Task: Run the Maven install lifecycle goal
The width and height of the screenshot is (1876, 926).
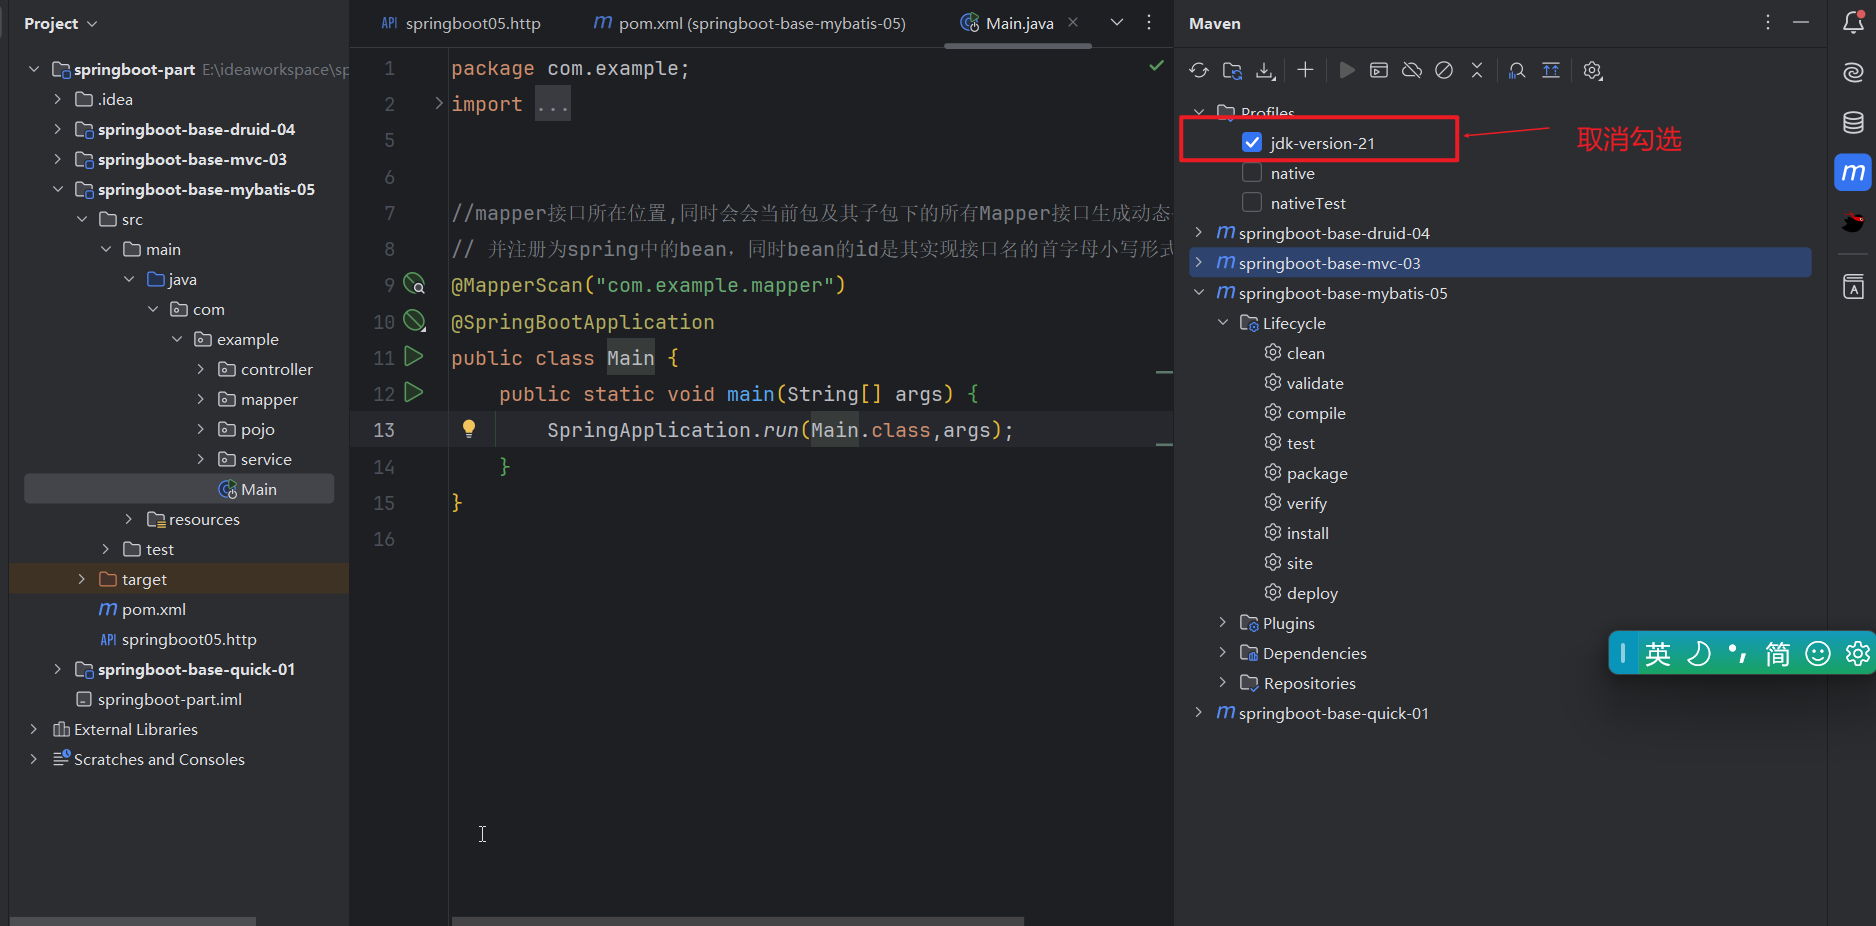Action: point(1307,532)
